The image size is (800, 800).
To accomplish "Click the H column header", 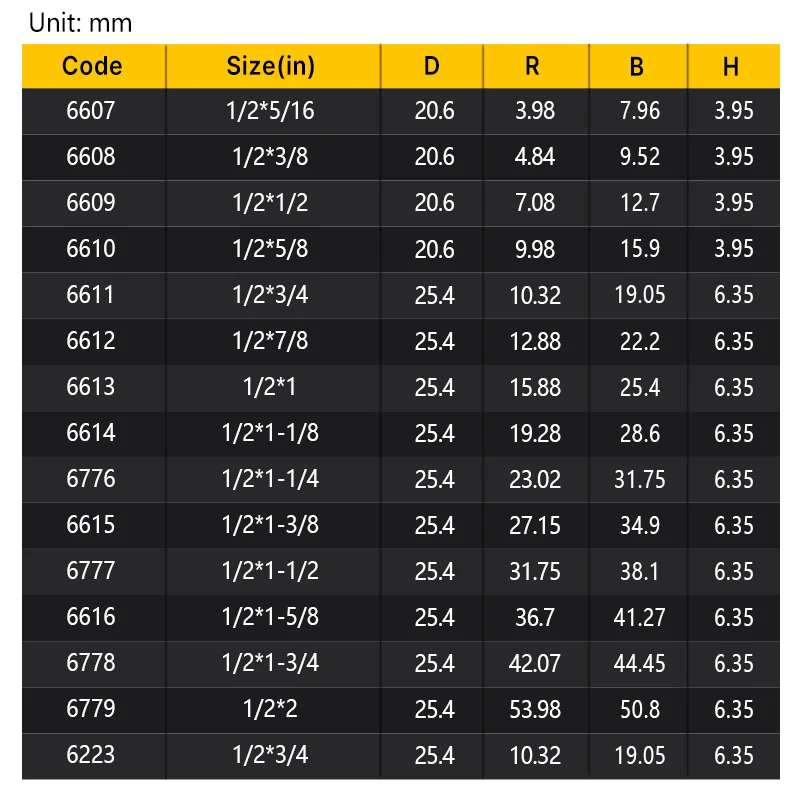I will click(x=733, y=66).
